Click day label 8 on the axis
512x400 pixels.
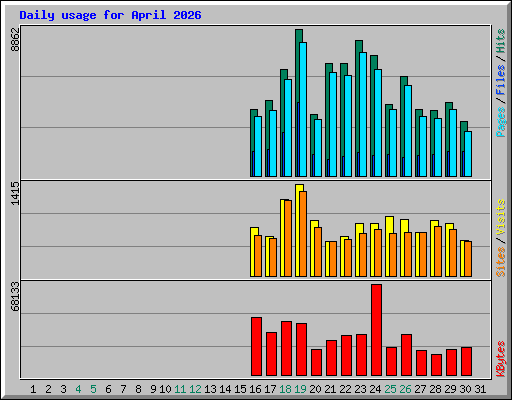coord(138,389)
